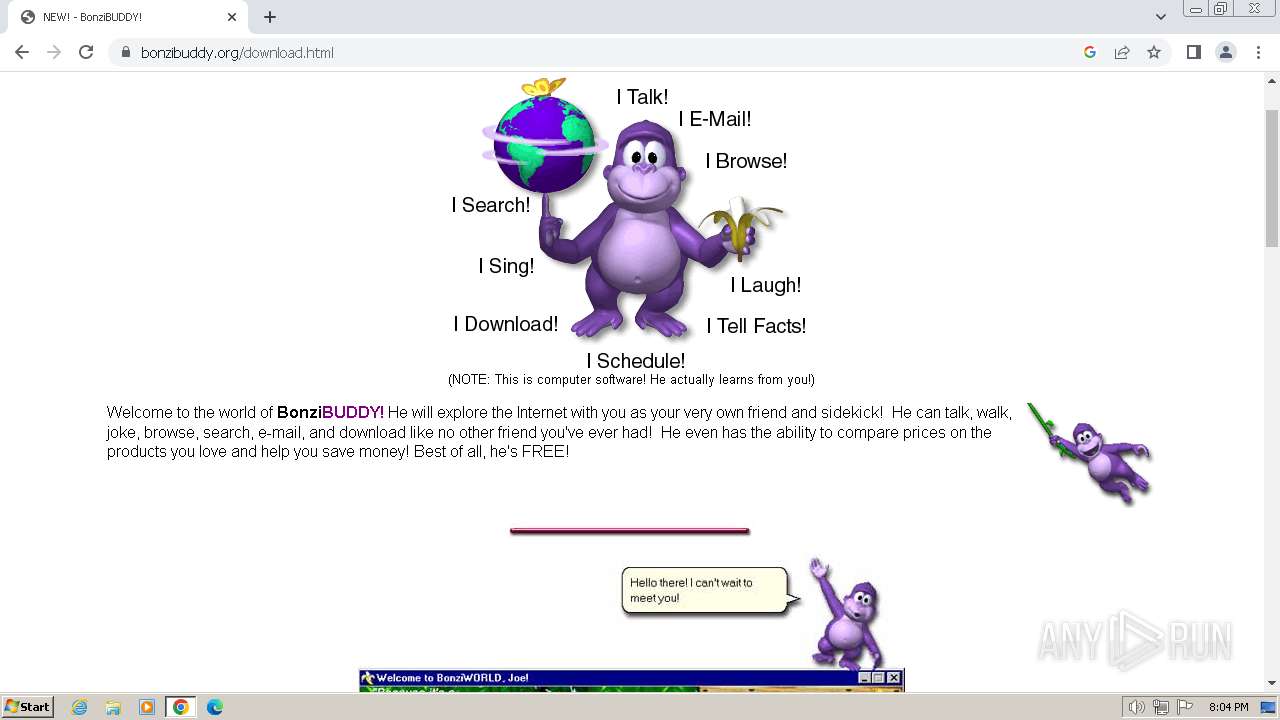Viewport: 1280px width, 720px height.
Task: Click the 'Hello there!' speech bubble
Action: pyautogui.click(x=709, y=590)
